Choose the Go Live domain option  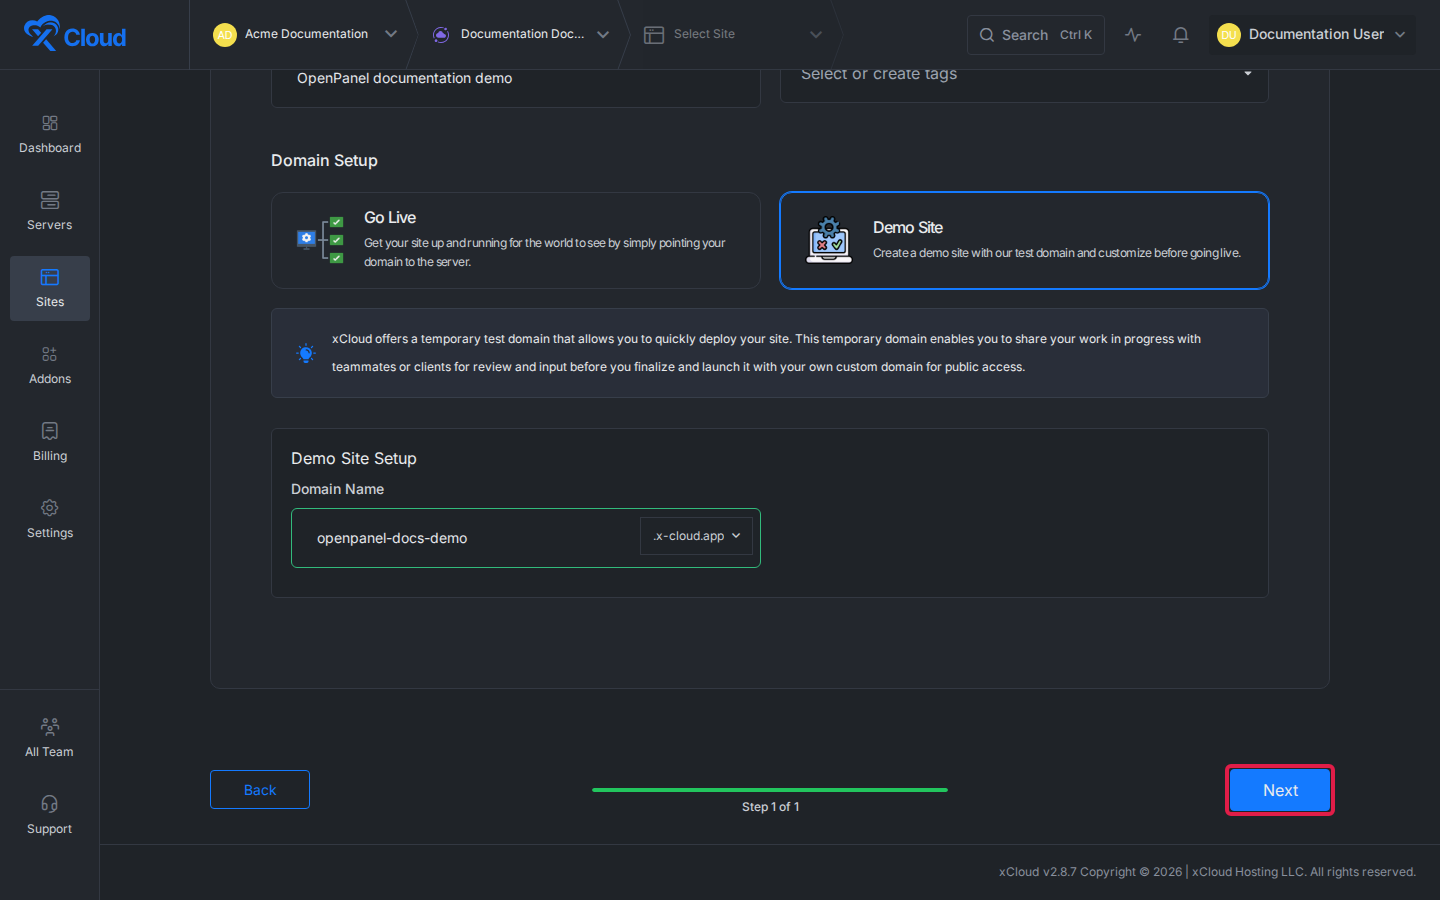(516, 240)
